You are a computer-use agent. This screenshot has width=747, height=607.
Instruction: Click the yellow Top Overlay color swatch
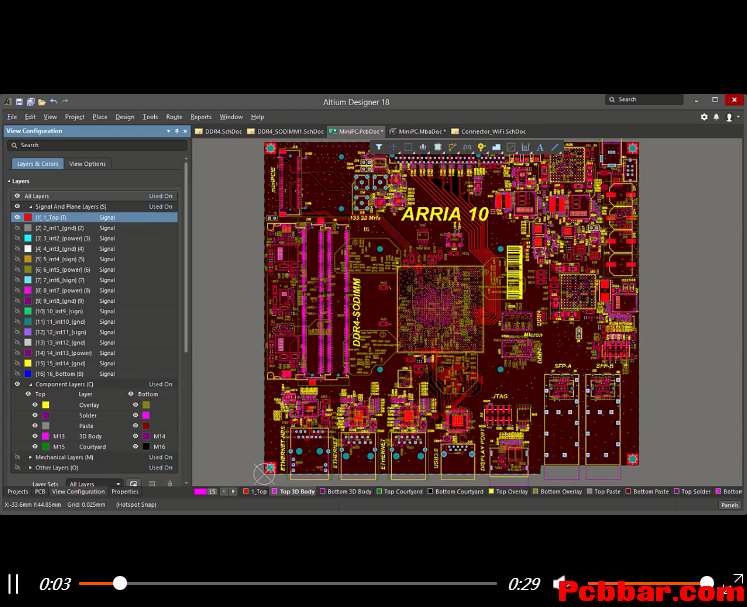(45, 405)
